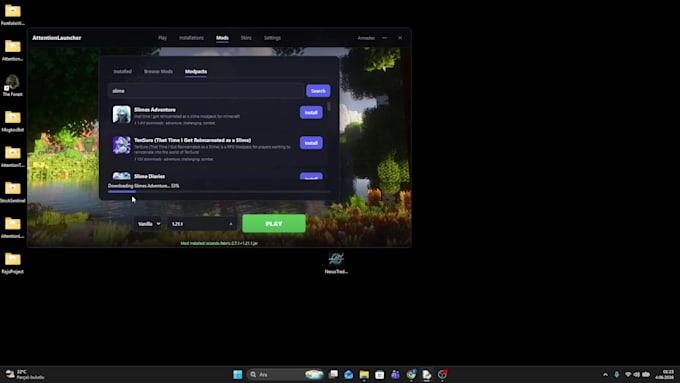Click the account name in the launcher title bar
The height and width of the screenshot is (383, 680).
tap(366, 38)
